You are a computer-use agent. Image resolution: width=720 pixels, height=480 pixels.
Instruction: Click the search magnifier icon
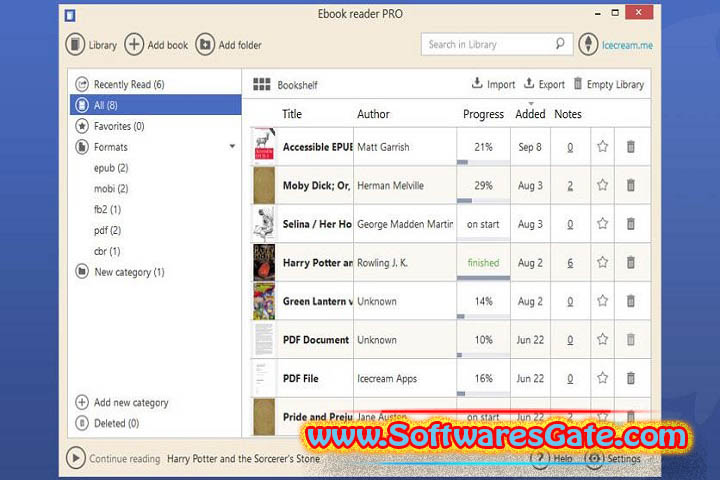[560, 44]
